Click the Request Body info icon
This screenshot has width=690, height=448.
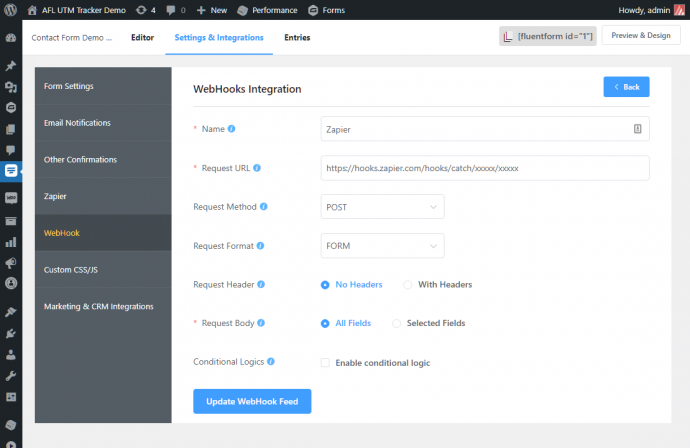pos(261,323)
